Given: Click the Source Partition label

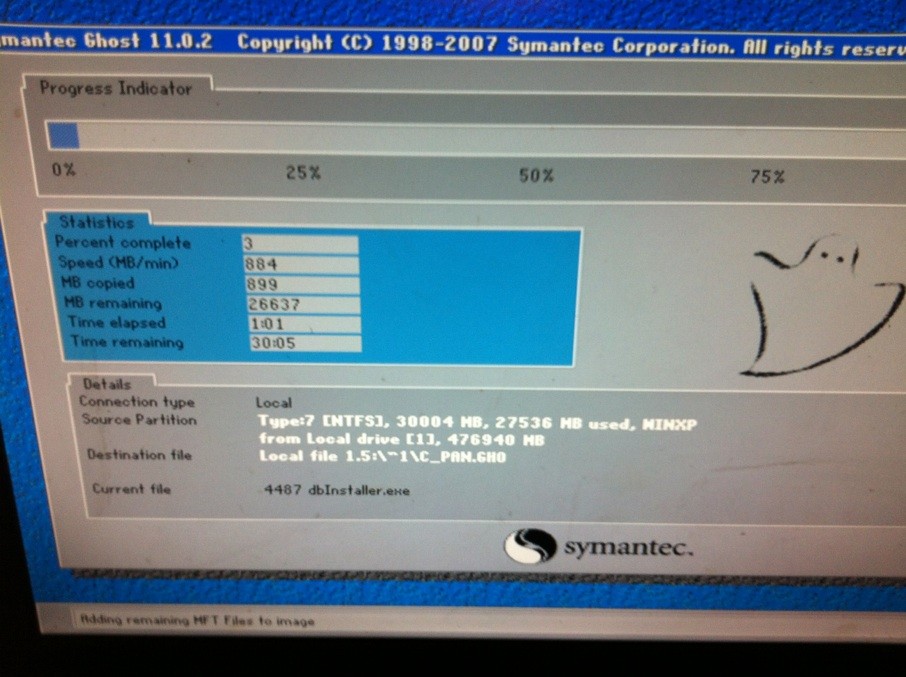Looking at the screenshot, I should click(139, 419).
